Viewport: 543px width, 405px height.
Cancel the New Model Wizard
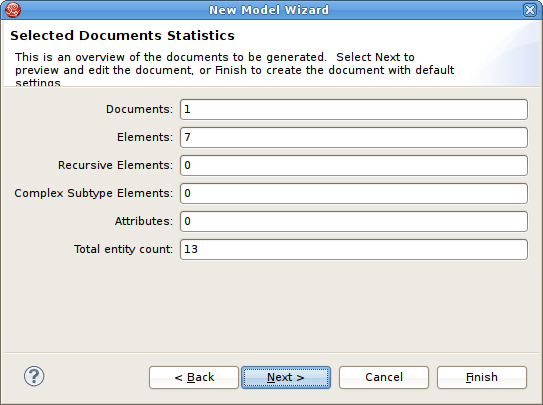tap(384, 377)
